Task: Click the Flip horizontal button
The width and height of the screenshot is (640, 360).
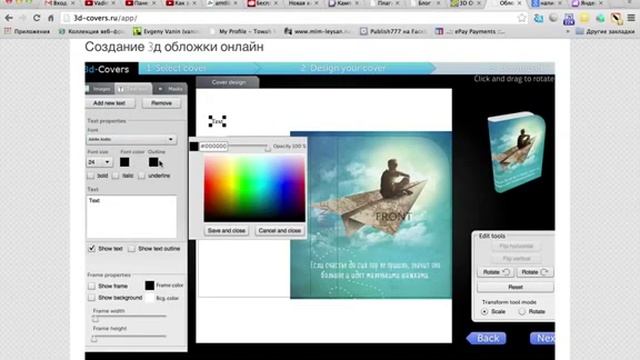Action: tap(516, 246)
